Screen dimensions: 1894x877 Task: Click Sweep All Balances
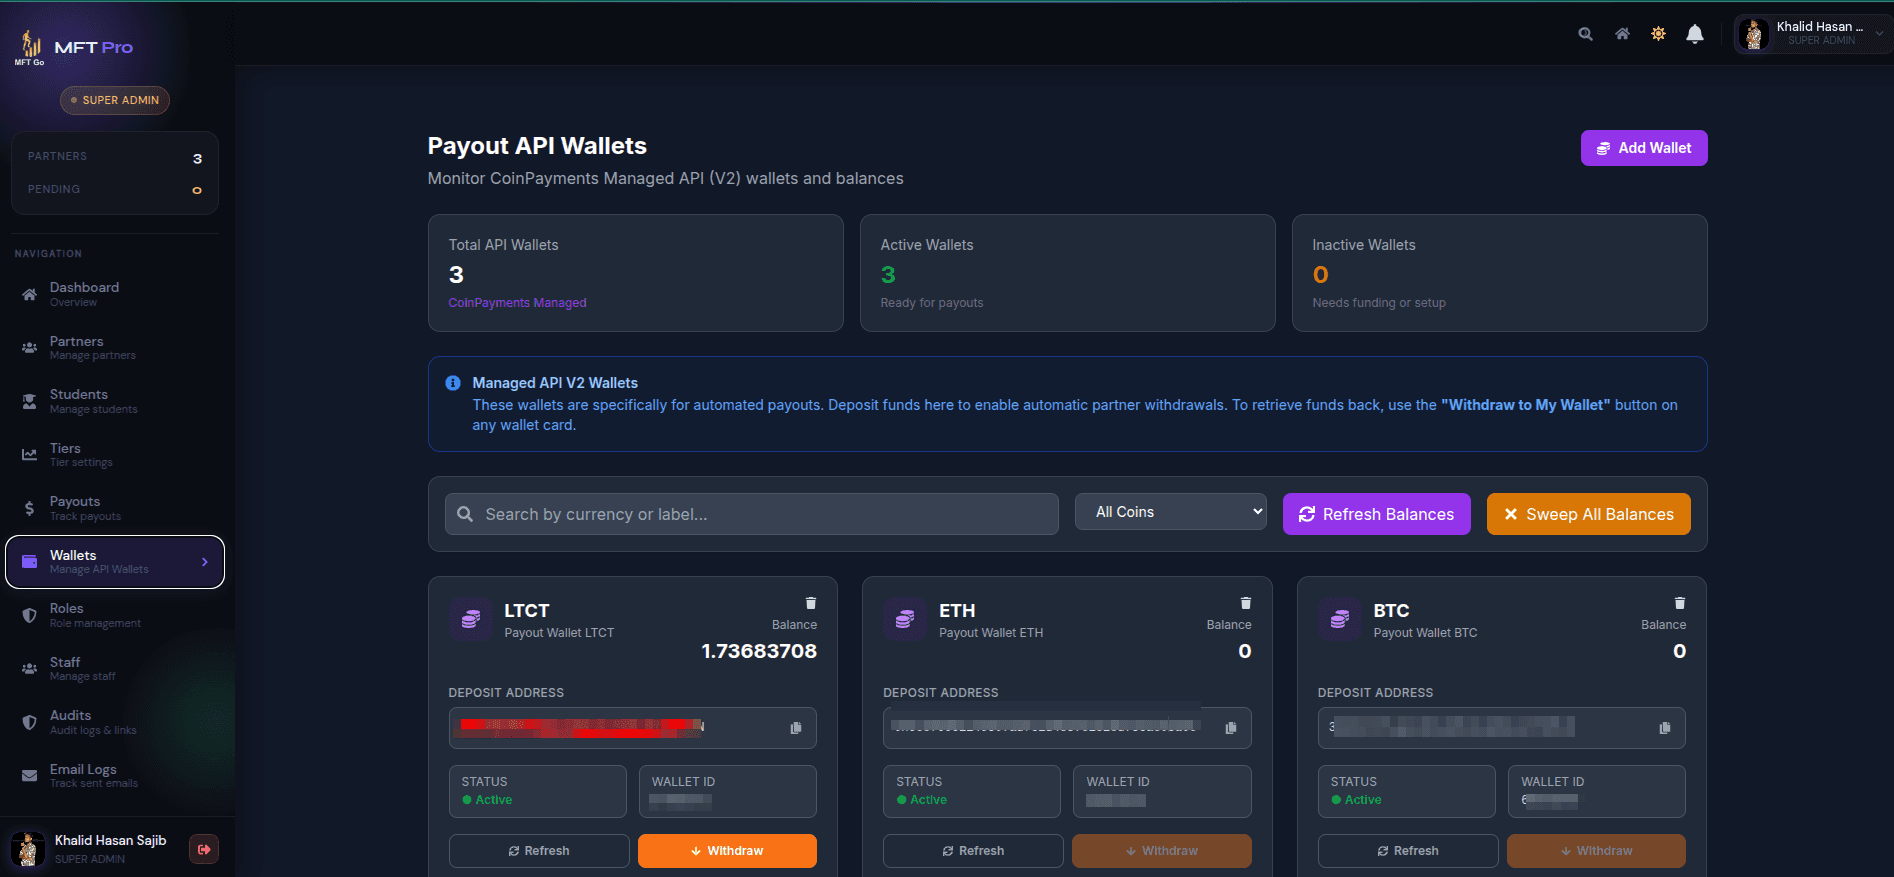coord(1589,514)
